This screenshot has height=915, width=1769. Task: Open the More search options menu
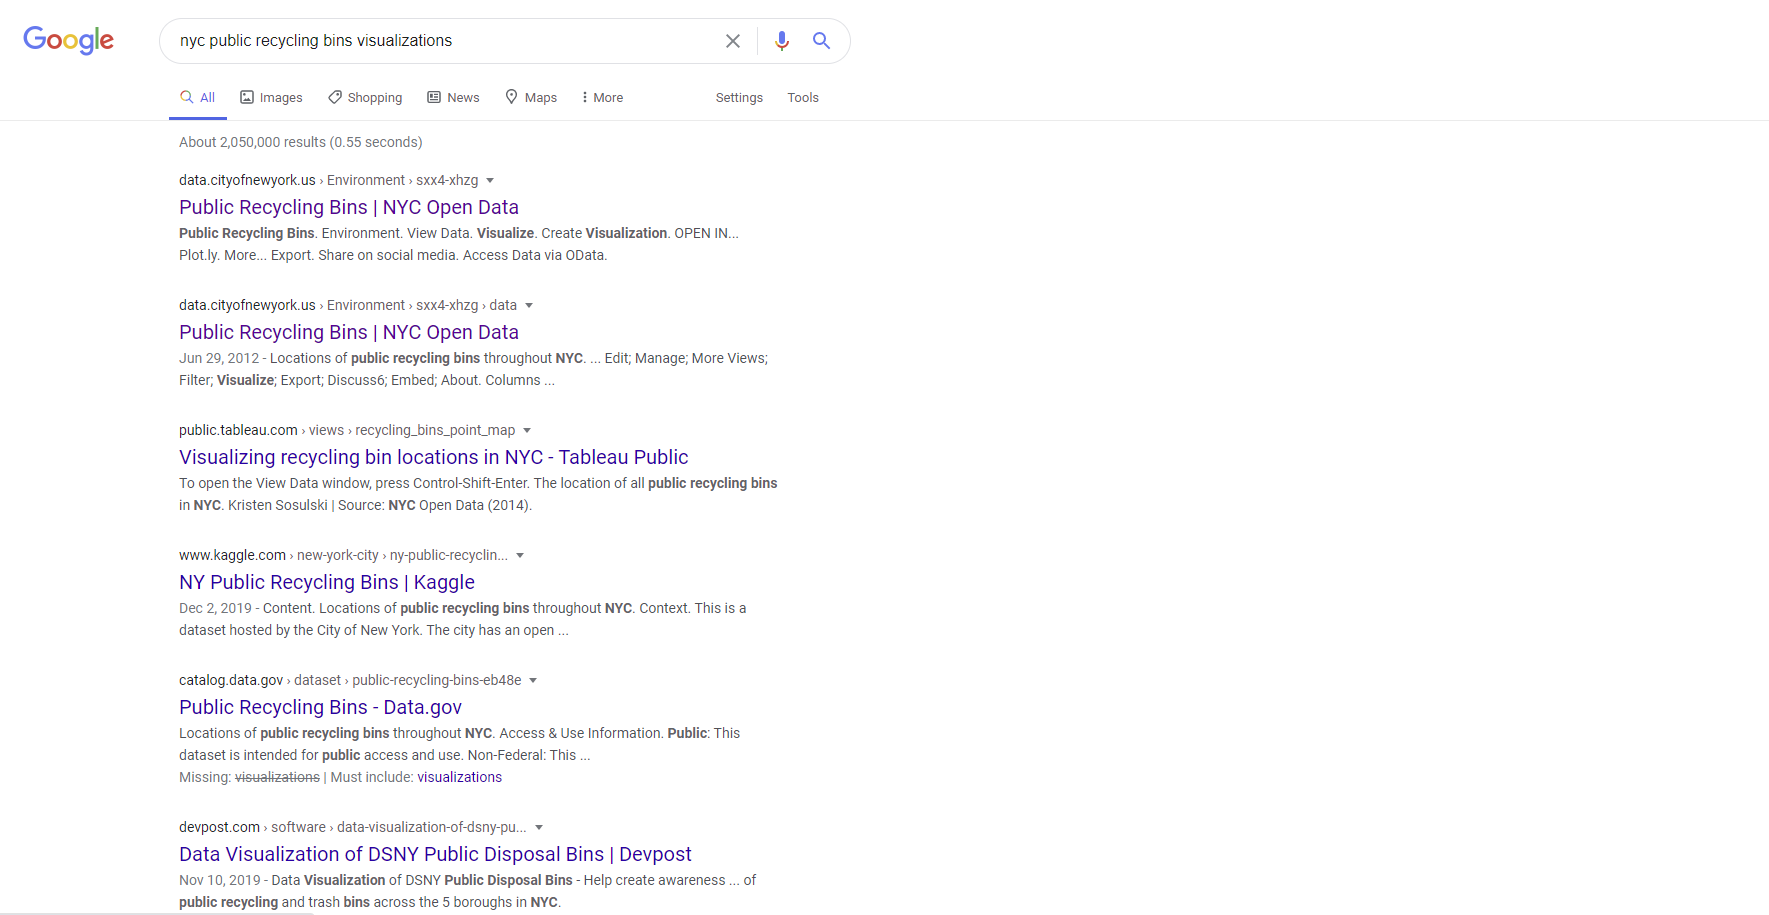coord(600,96)
